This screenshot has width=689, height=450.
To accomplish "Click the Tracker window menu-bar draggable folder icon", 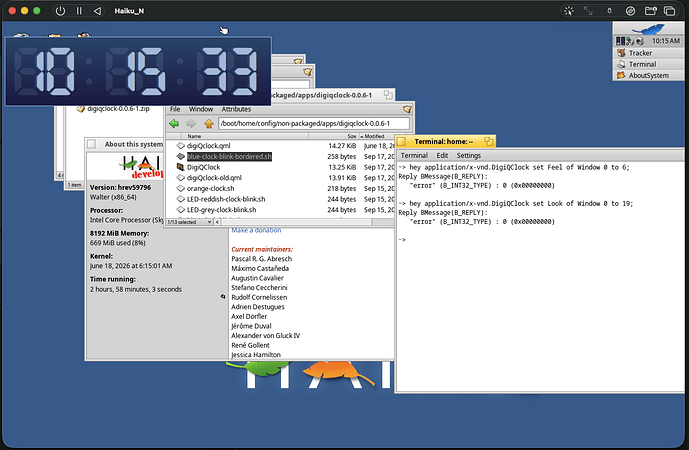I will click(407, 109).
